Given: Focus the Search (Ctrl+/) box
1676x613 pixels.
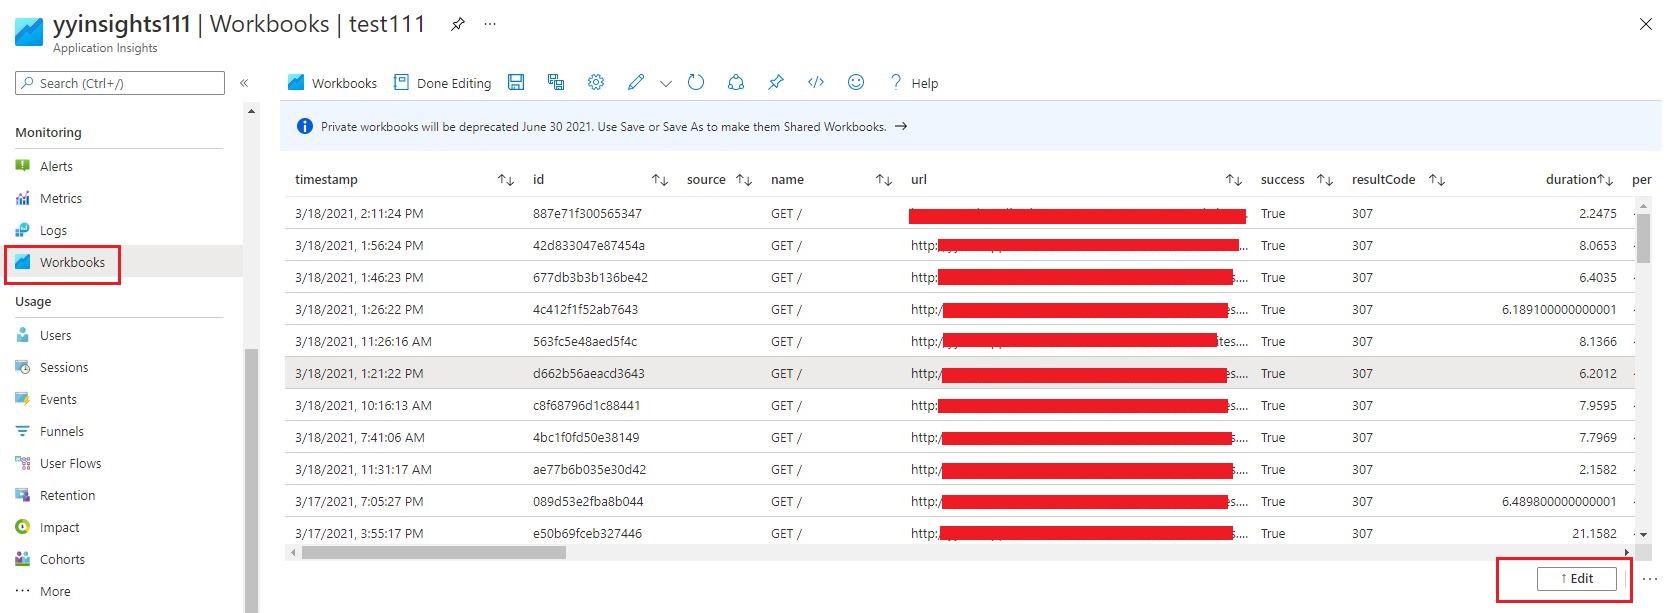Looking at the screenshot, I should tap(120, 83).
